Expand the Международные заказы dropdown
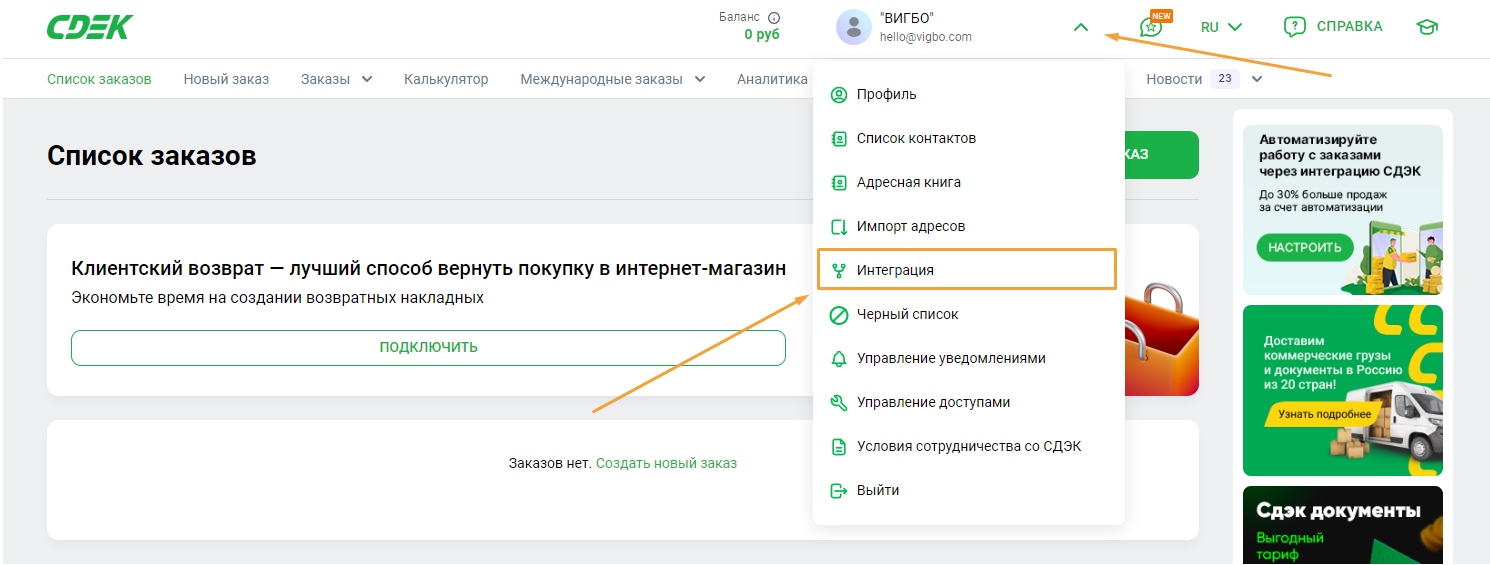1490x565 pixels. point(699,79)
